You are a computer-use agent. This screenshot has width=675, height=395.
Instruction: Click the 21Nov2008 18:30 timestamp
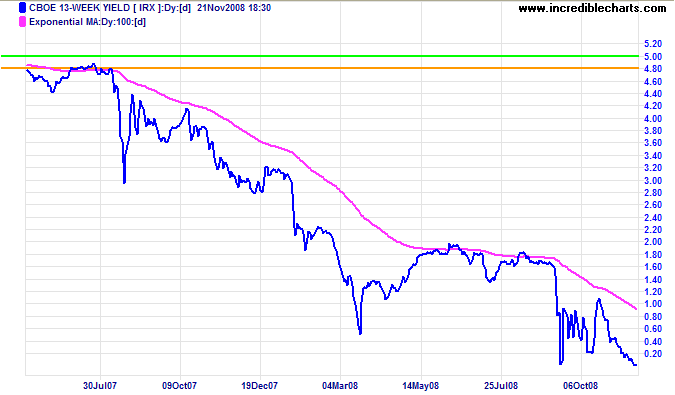coord(234,8)
